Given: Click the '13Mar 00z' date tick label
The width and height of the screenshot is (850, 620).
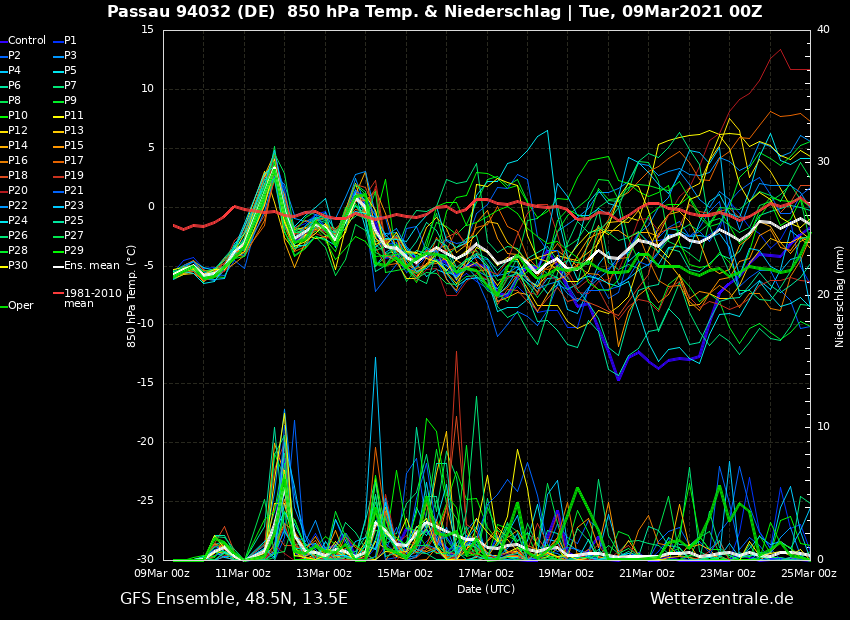Looking at the screenshot, I should [x=324, y=573].
